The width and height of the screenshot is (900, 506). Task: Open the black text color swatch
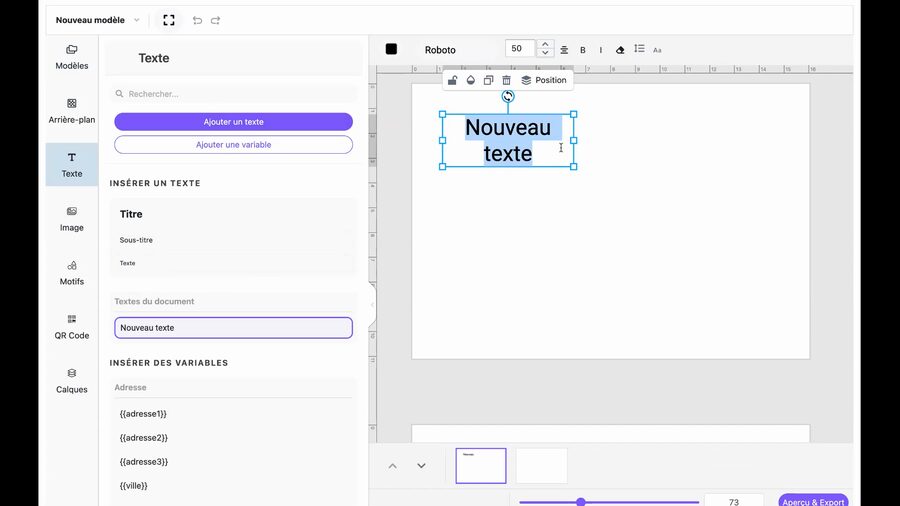[x=391, y=49]
